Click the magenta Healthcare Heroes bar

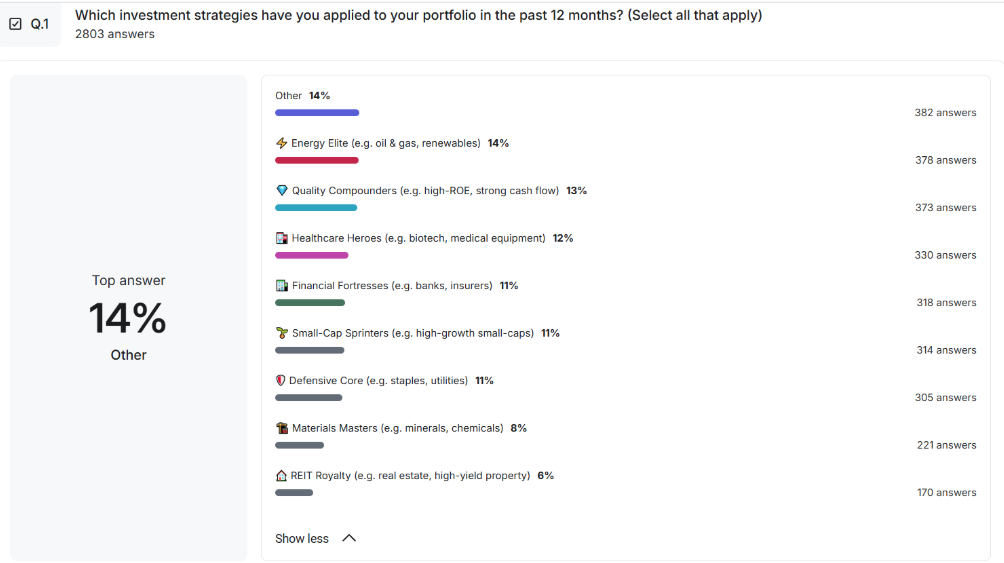tap(311, 255)
